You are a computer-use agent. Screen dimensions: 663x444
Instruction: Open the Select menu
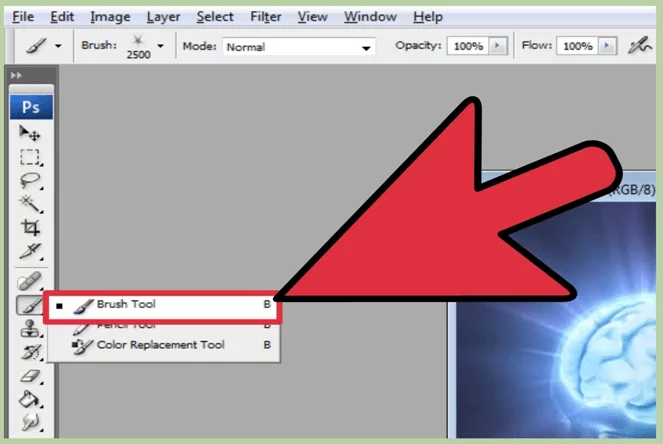point(215,17)
